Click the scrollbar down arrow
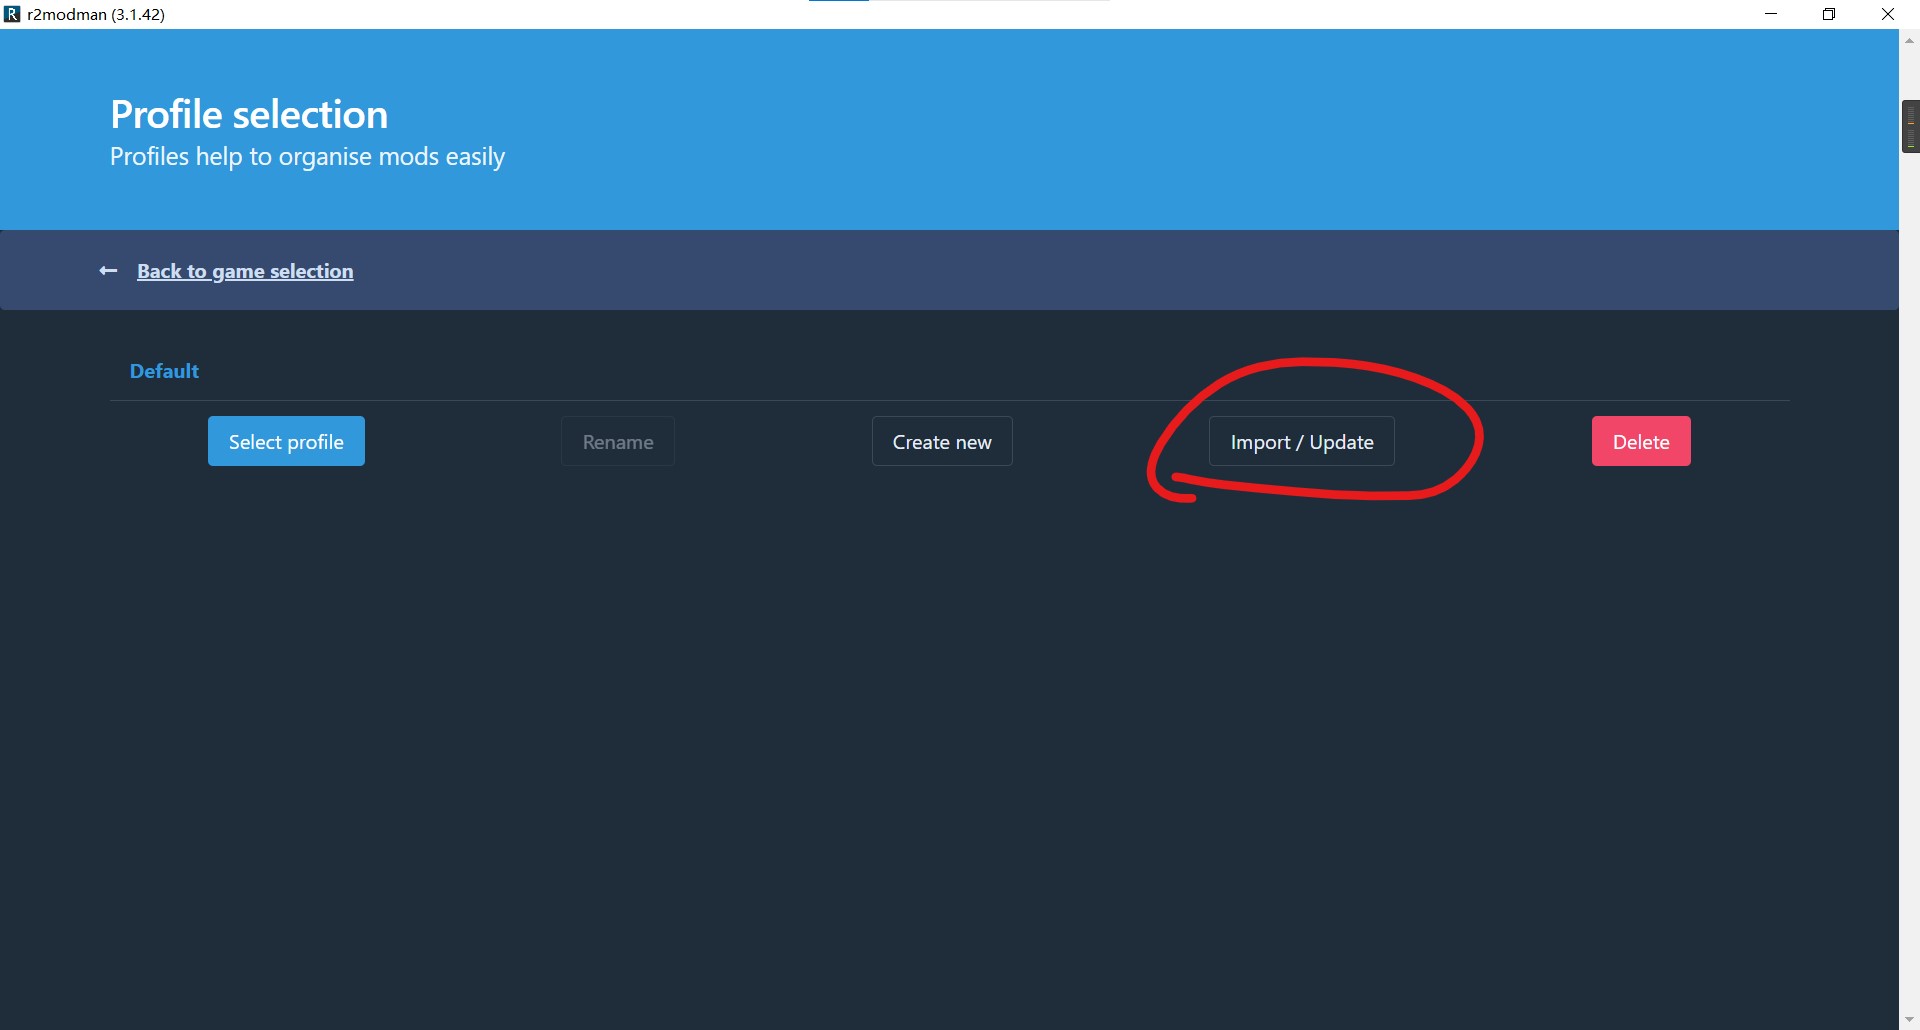Viewport: 1920px width, 1030px height. coord(1910,1020)
